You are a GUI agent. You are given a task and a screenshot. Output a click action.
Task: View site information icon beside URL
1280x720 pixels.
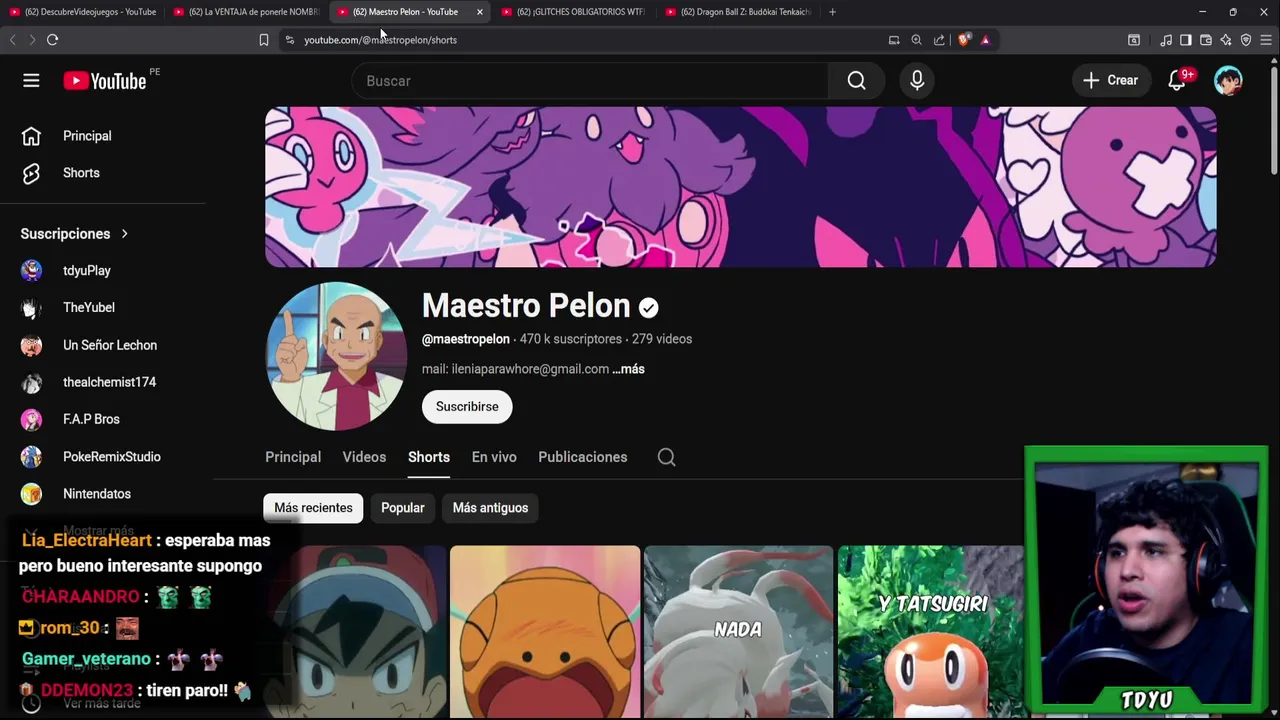pyautogui.click(x=290, y=40)
